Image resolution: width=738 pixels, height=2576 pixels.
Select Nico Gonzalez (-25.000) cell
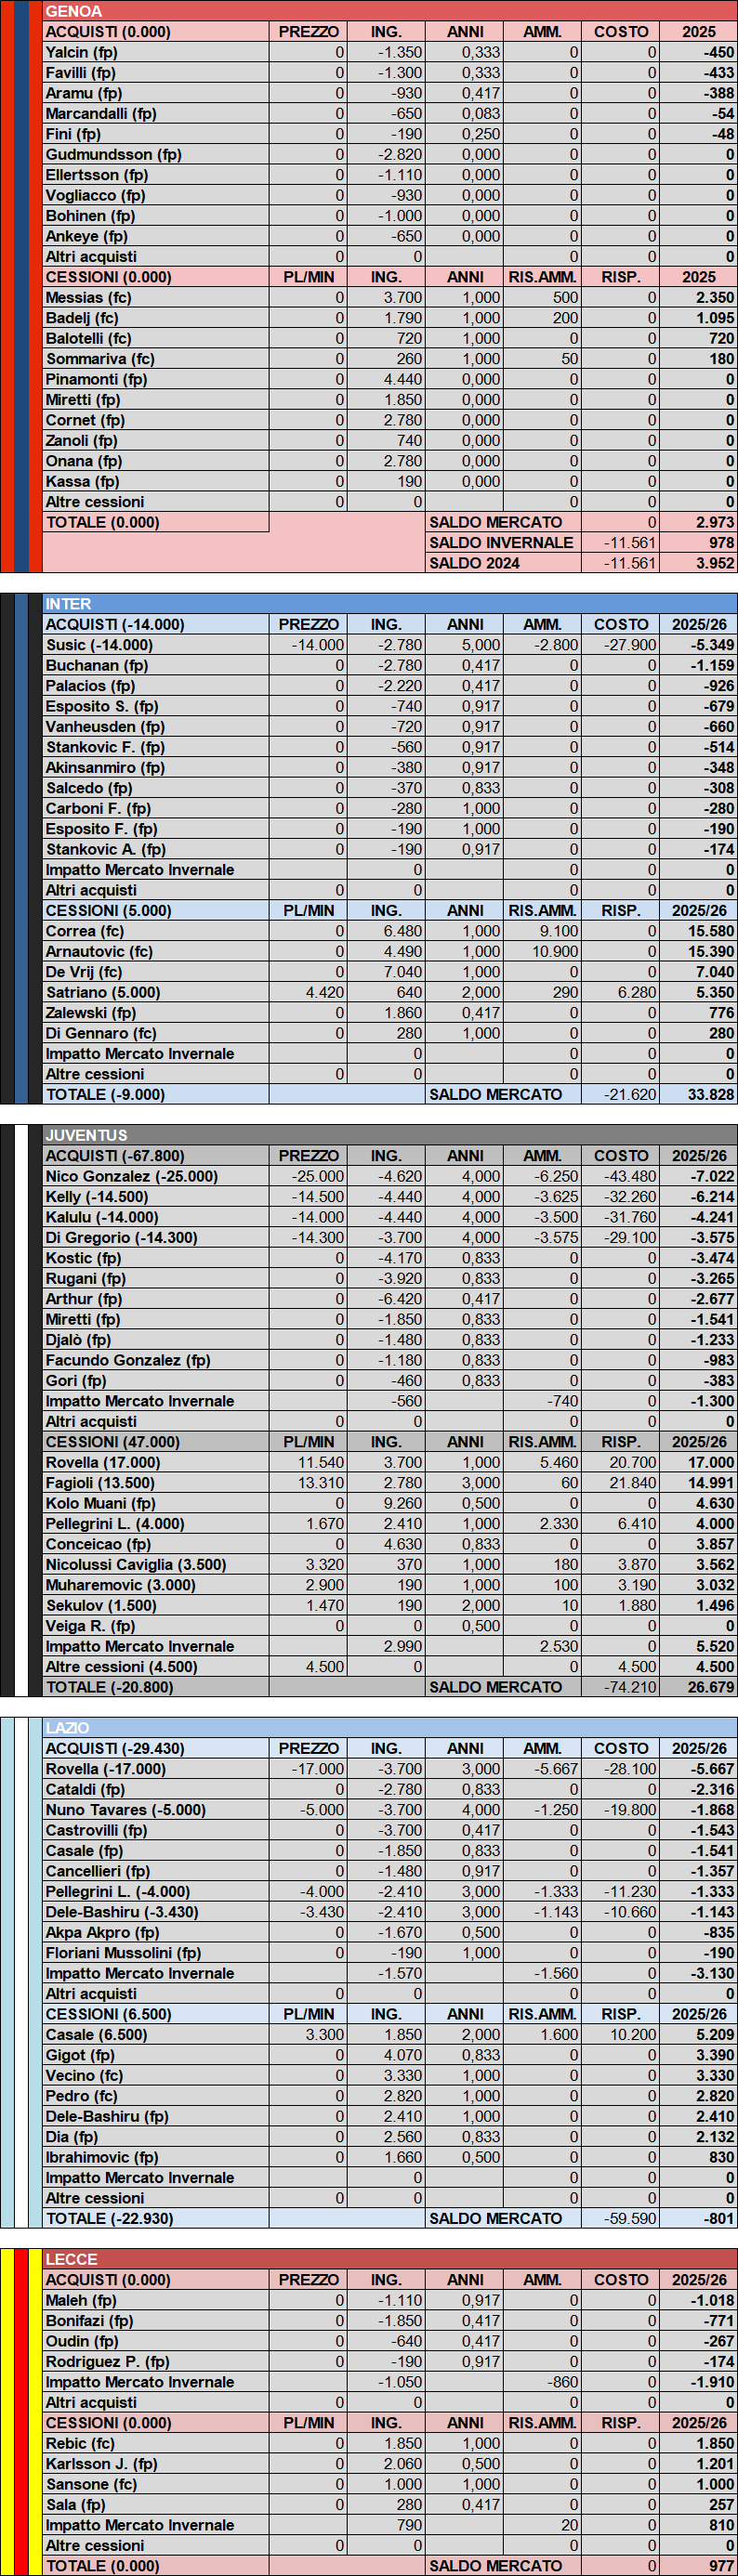[x=155, y=1176]
